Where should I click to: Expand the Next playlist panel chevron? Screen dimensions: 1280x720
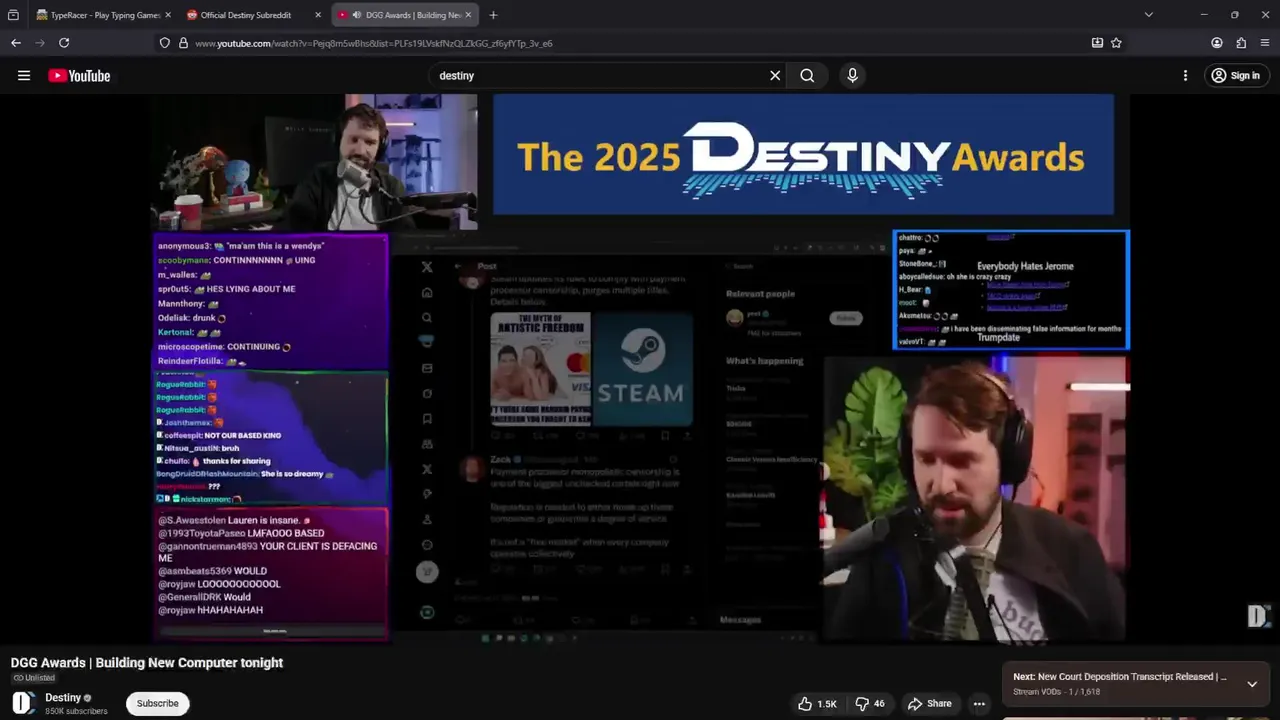[1251, 684]
